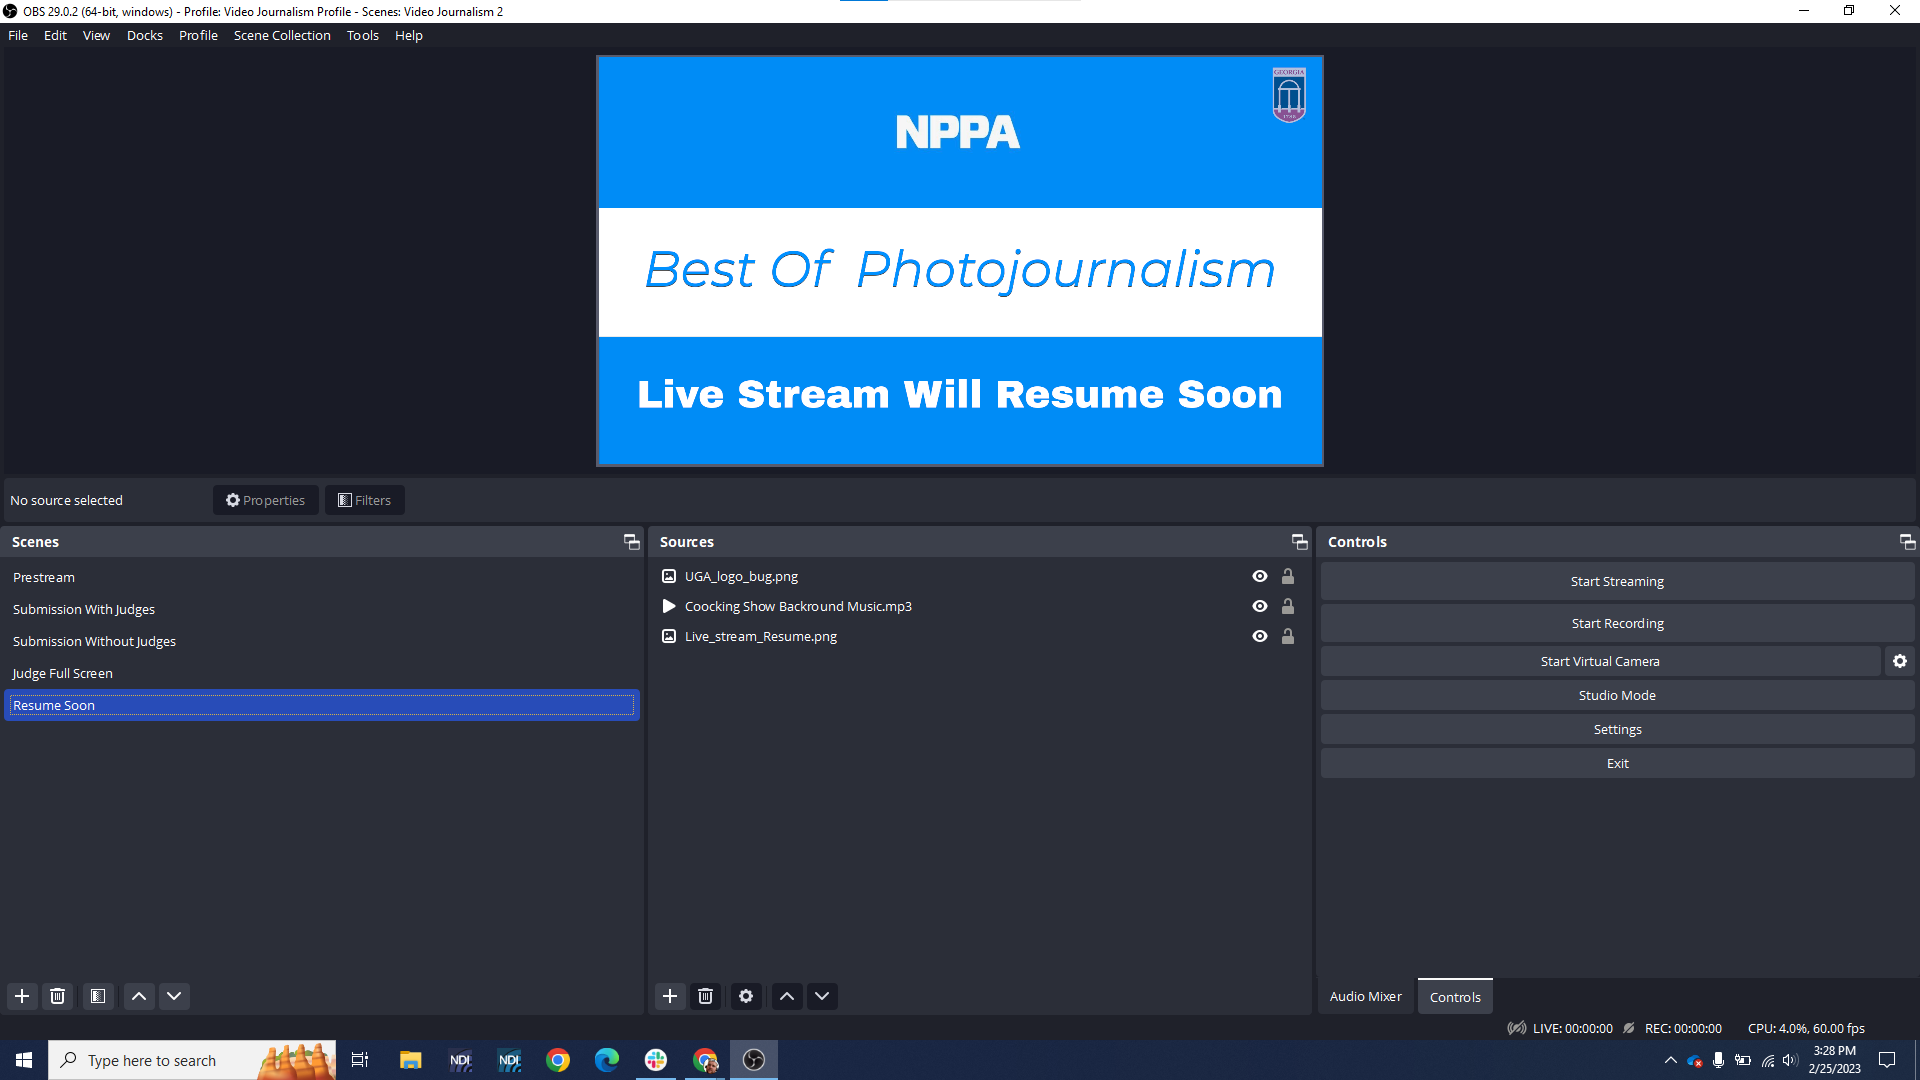
Task: Hide Coocking Show Backround Music source
Action: tap(1260, 606)
